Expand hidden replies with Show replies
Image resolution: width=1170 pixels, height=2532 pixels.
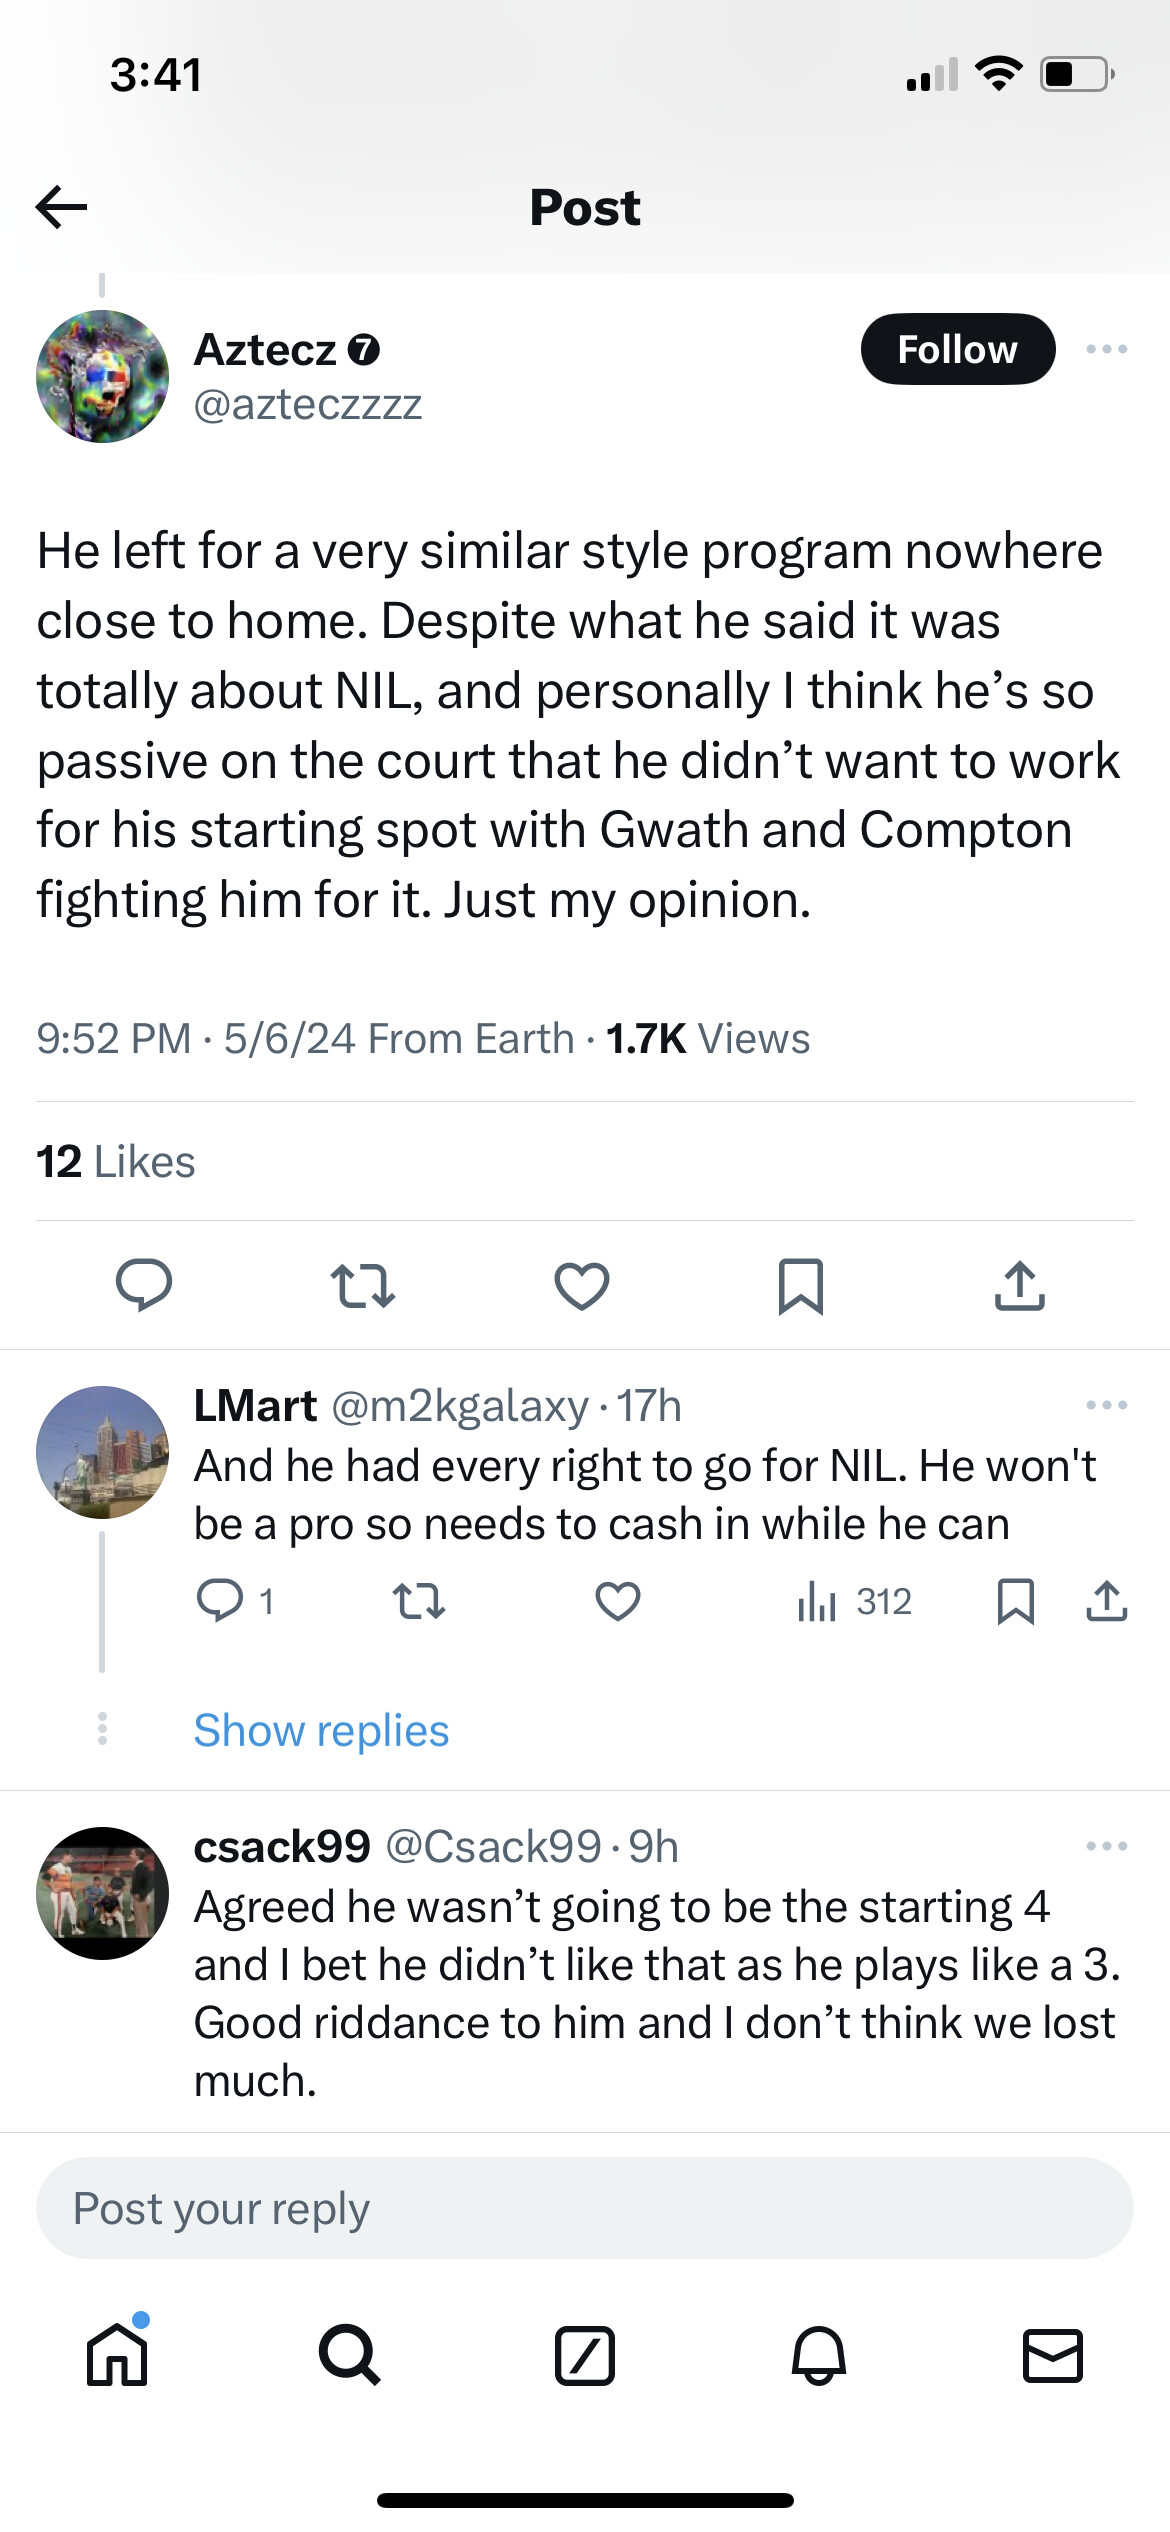pyautogui.click(x=321, y=1730)
